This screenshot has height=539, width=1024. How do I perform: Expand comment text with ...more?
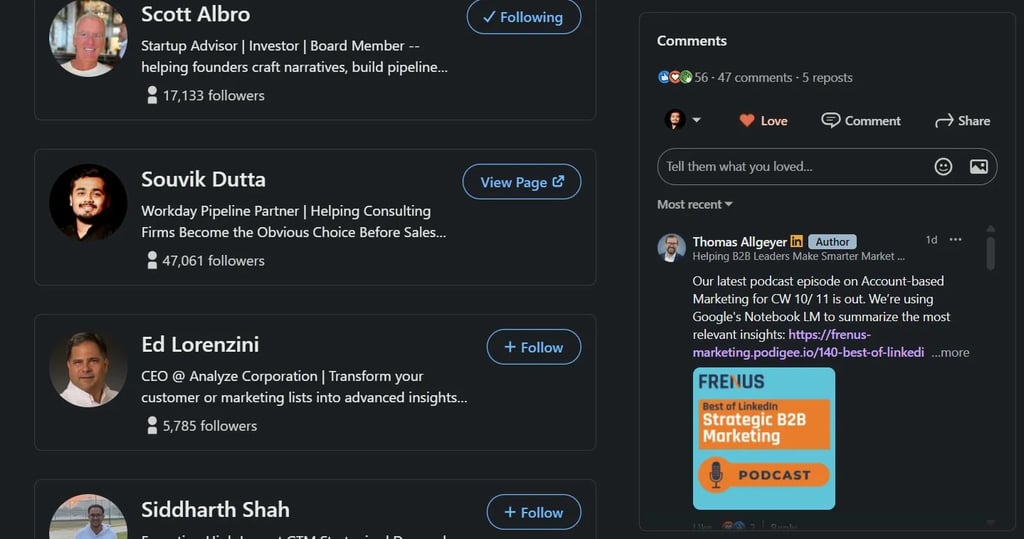[x=950, y=352]
